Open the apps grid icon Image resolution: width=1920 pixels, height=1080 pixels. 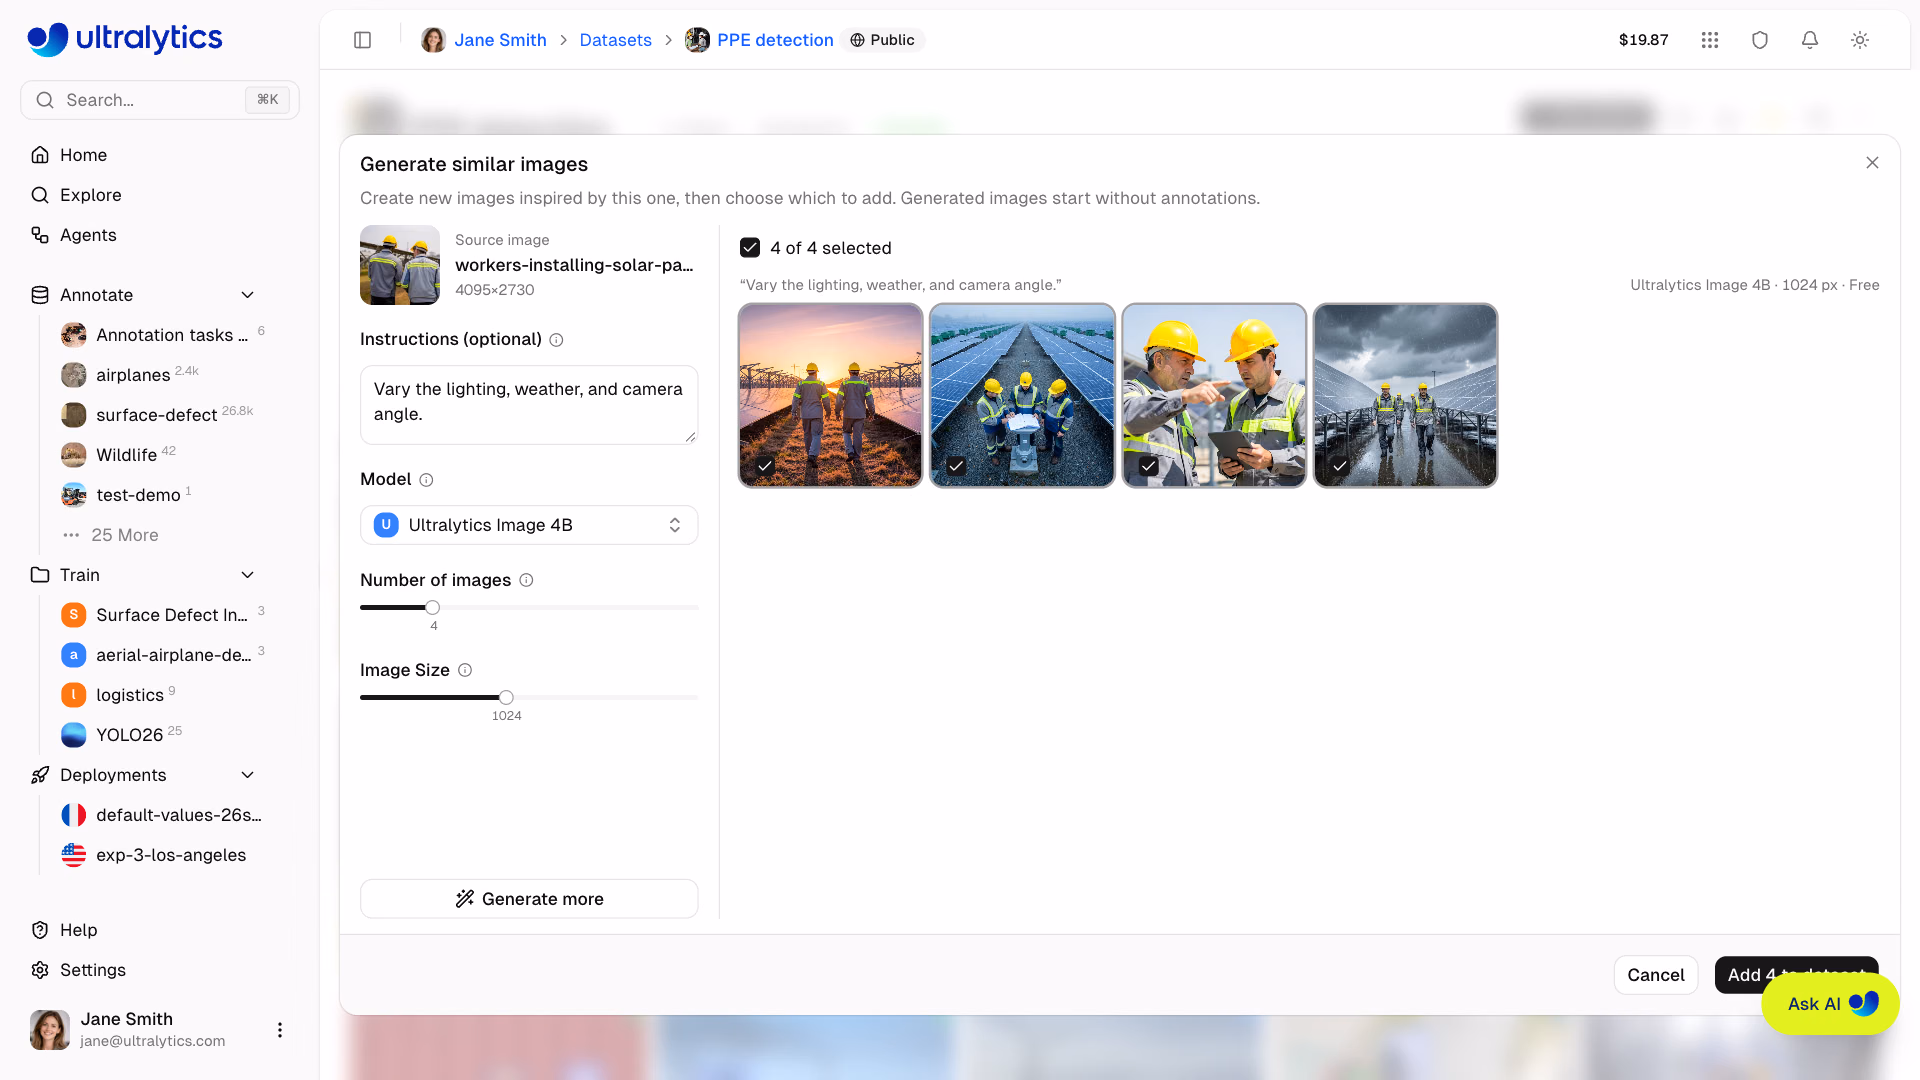click(x=1710, y=40)
